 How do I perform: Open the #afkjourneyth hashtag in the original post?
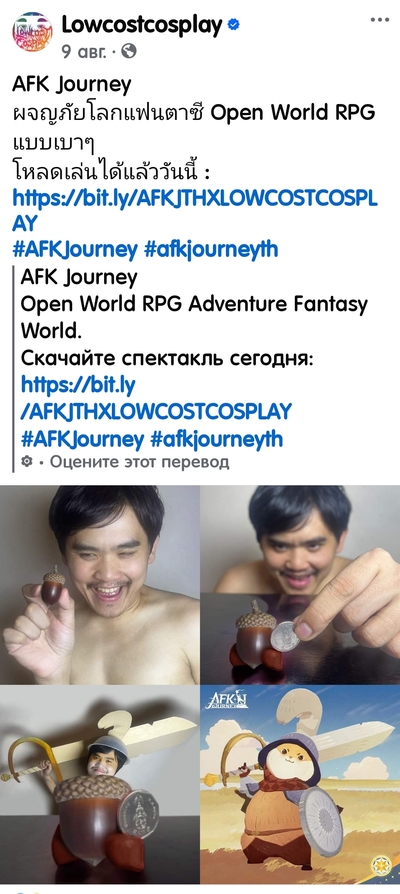pyautogui.click(x=211, y=249)
